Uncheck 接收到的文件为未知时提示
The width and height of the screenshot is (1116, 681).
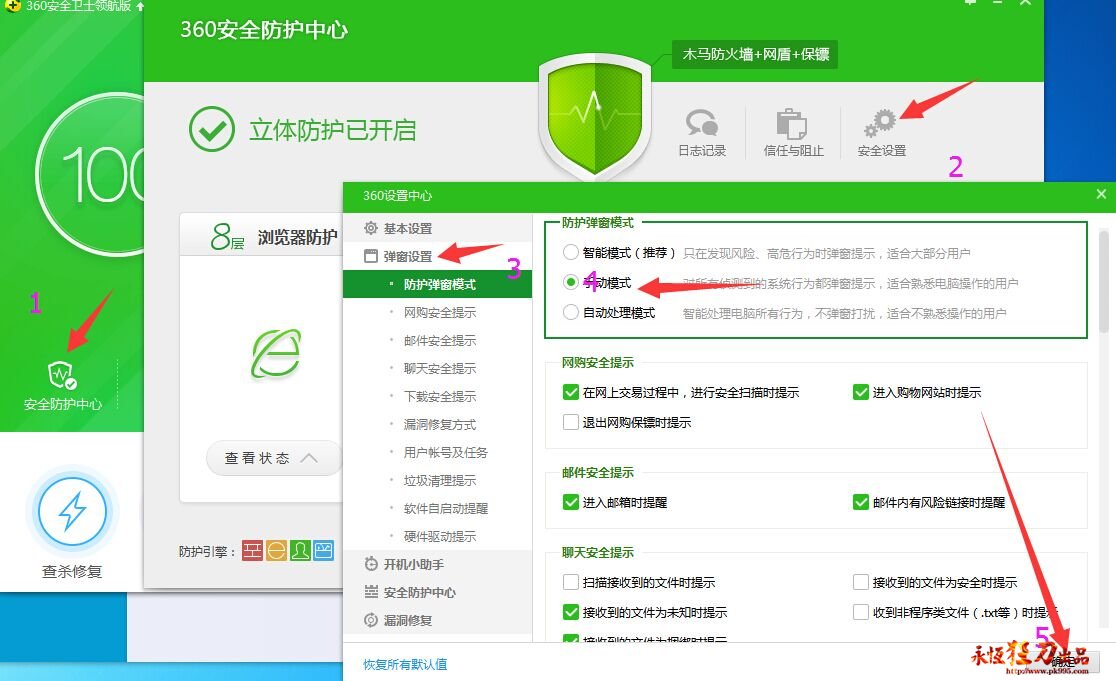click(x=571, y=612)
